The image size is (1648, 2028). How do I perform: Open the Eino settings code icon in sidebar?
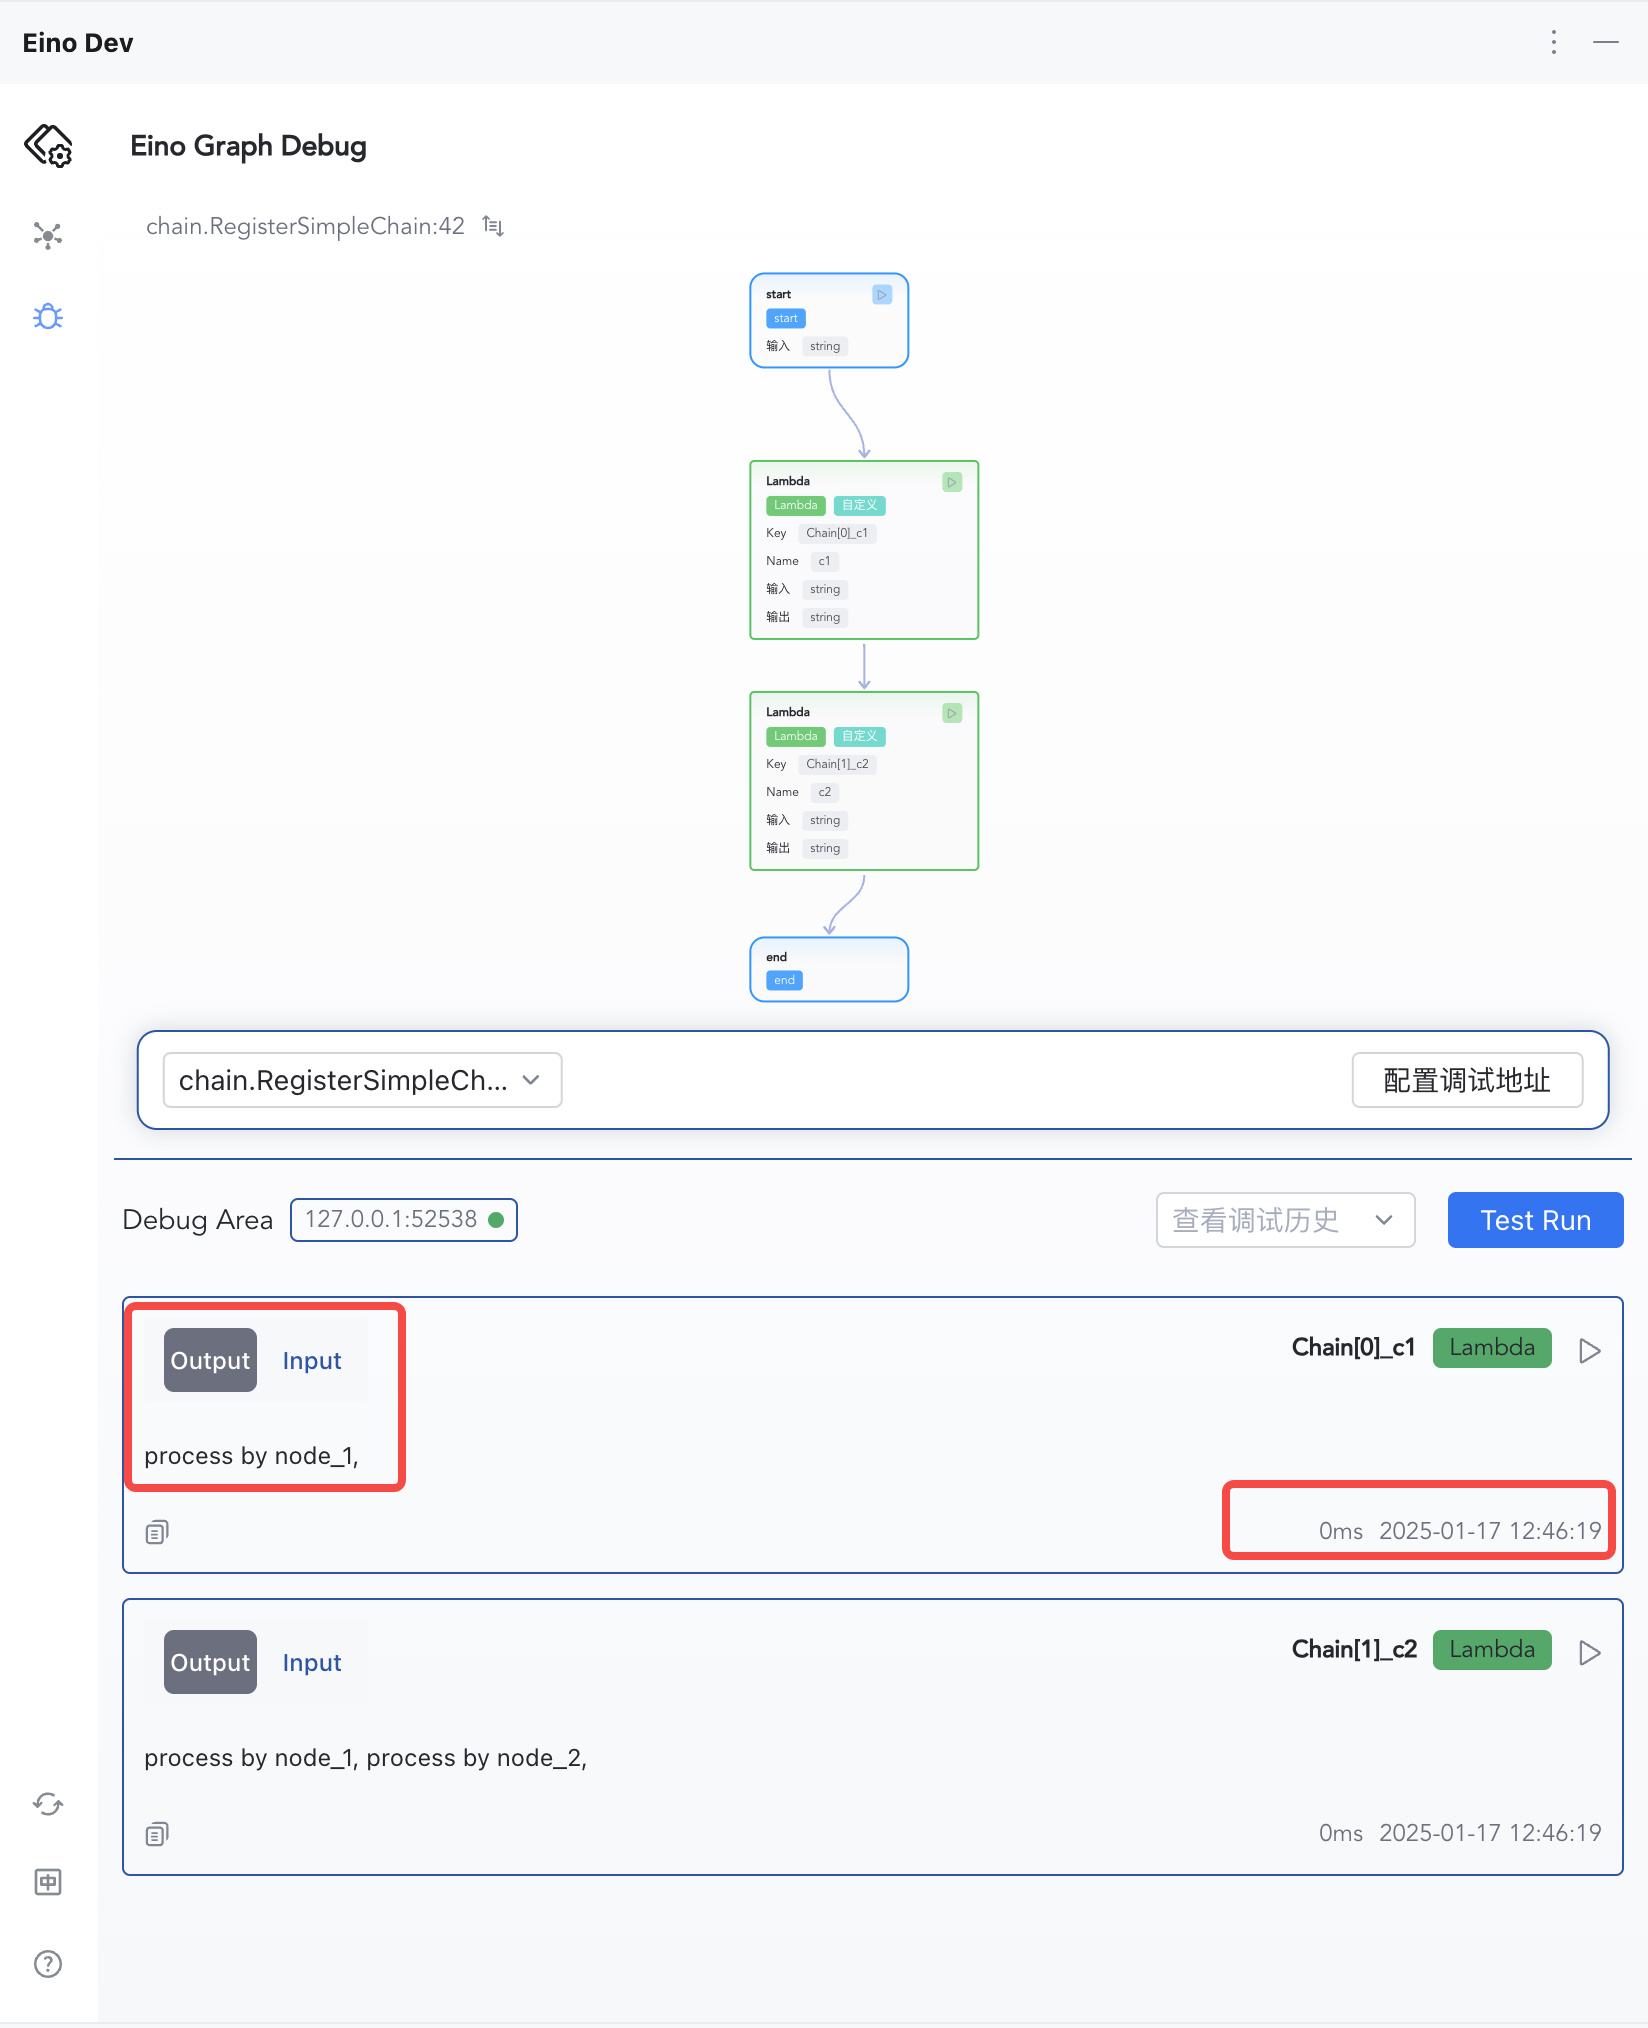point(48,146)
